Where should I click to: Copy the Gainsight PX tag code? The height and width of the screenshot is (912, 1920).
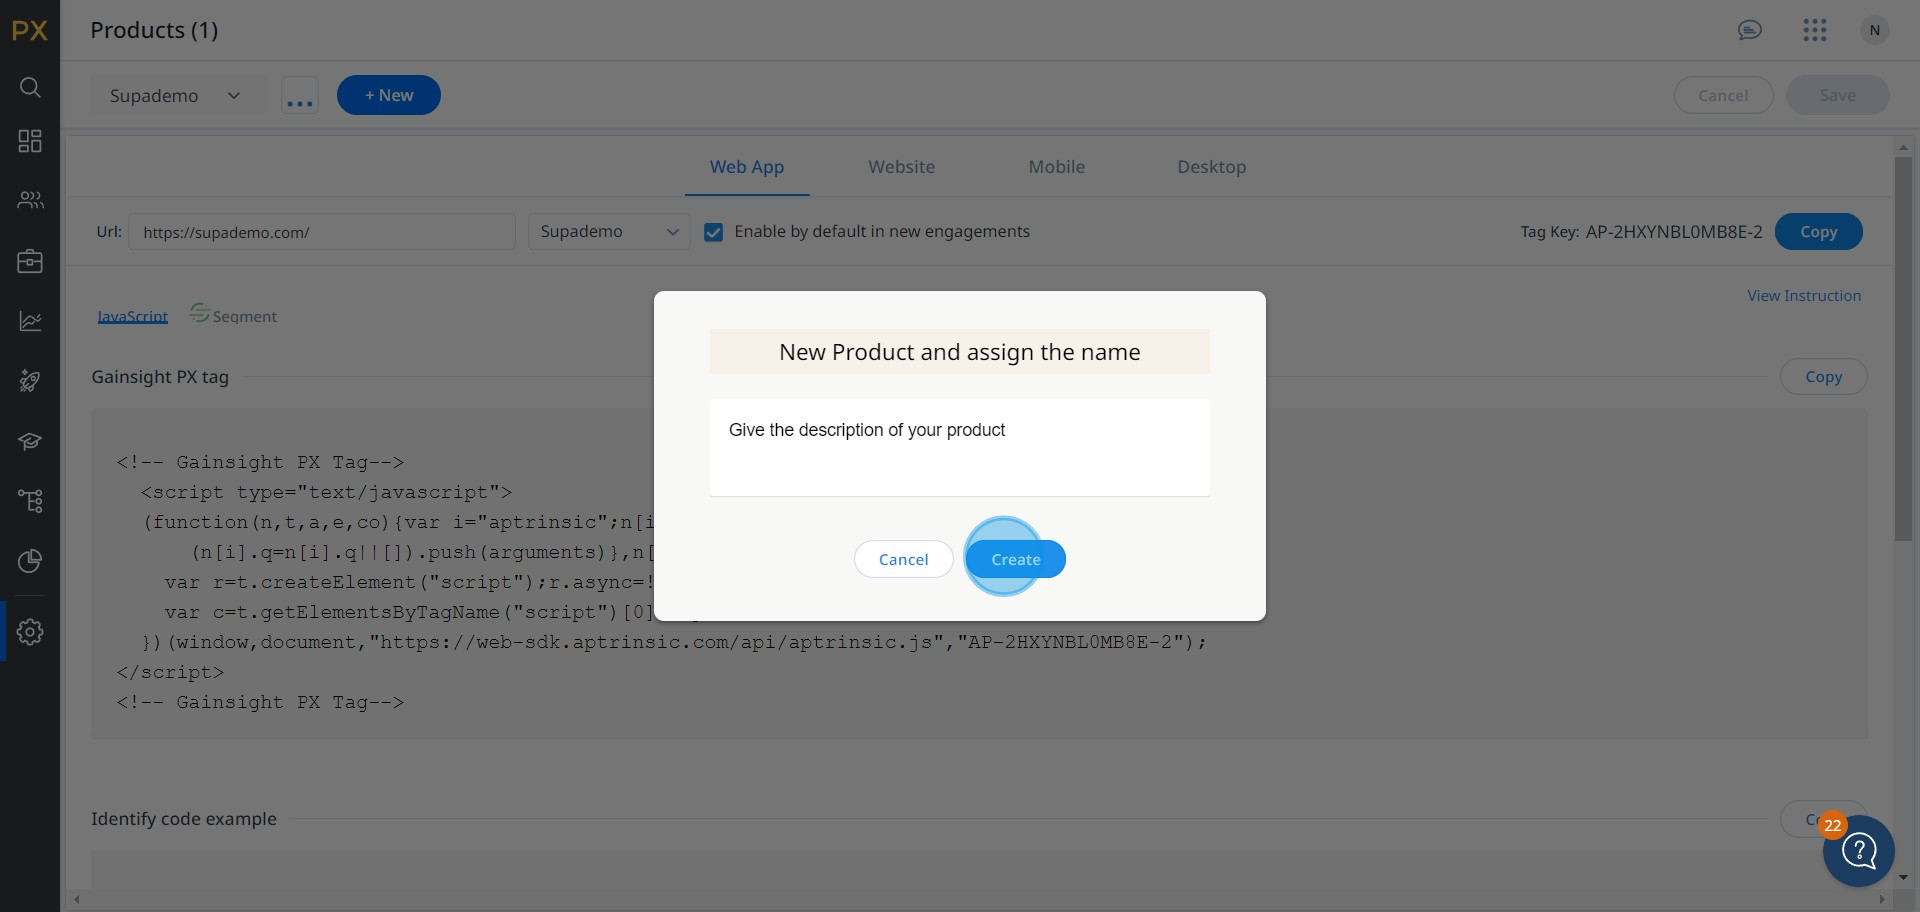pos(1824,377)
